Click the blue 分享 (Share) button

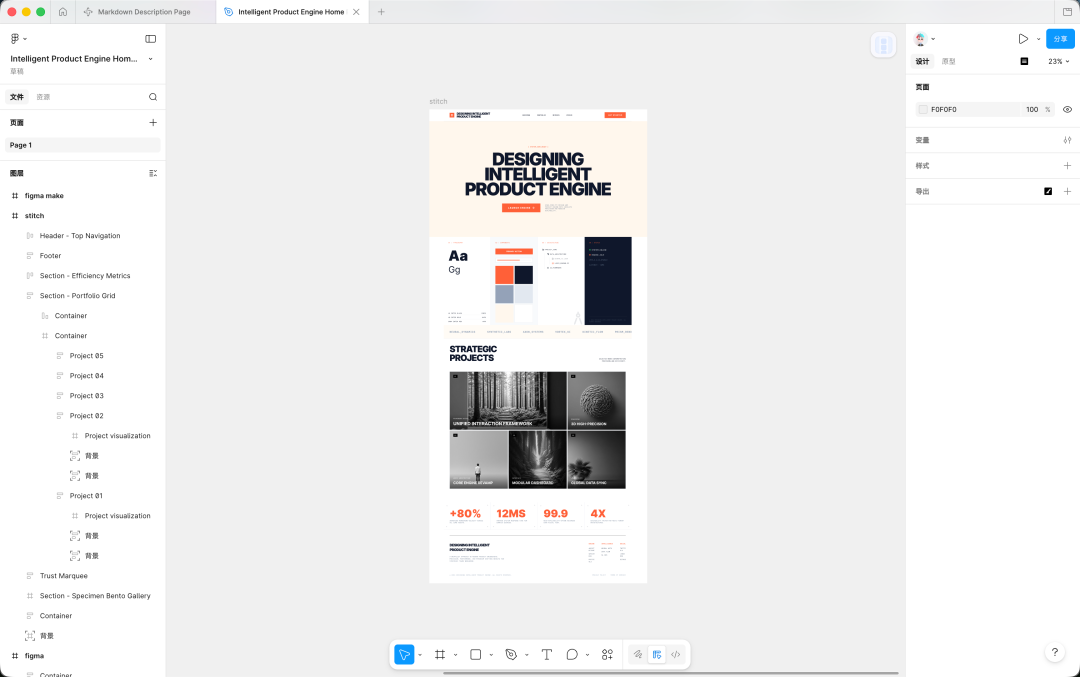coord(1060,39)
